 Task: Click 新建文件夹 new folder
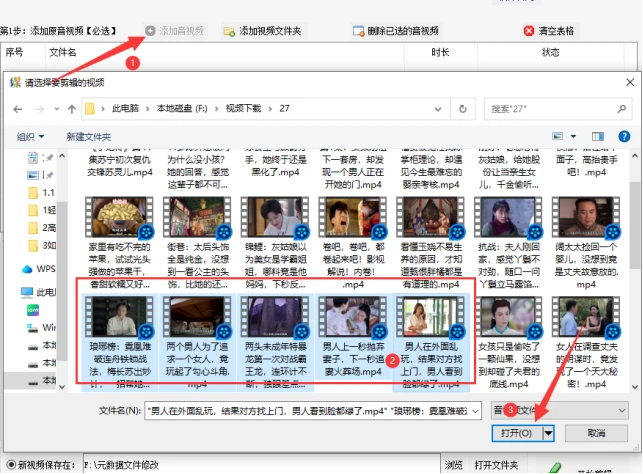click(x=89, y=137)
